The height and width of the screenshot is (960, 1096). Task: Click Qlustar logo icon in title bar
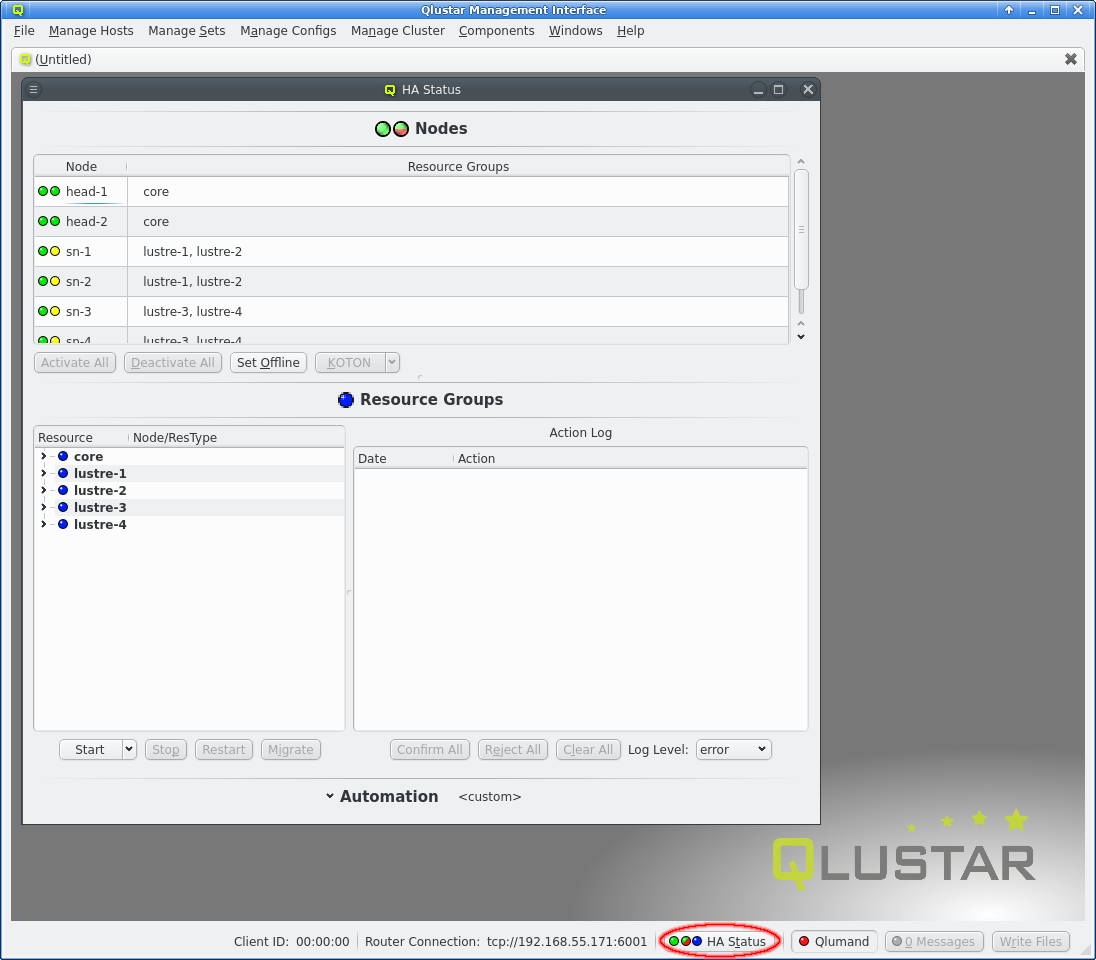(18, 10)
